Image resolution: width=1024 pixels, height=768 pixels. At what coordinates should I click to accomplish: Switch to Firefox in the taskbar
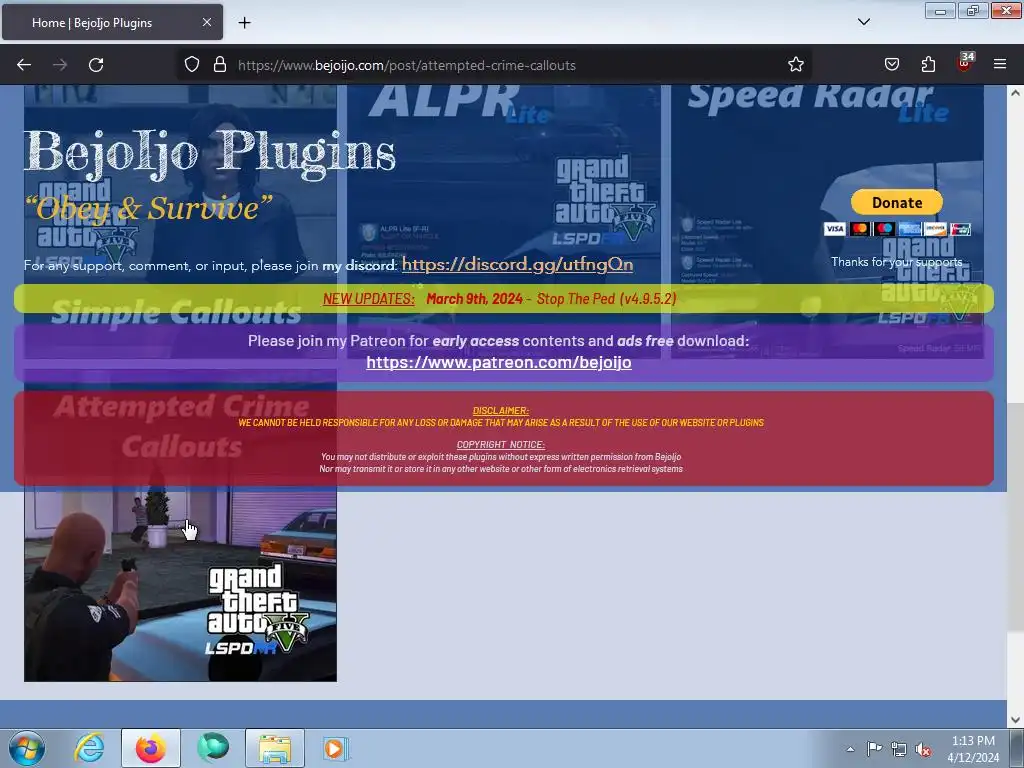151,748
